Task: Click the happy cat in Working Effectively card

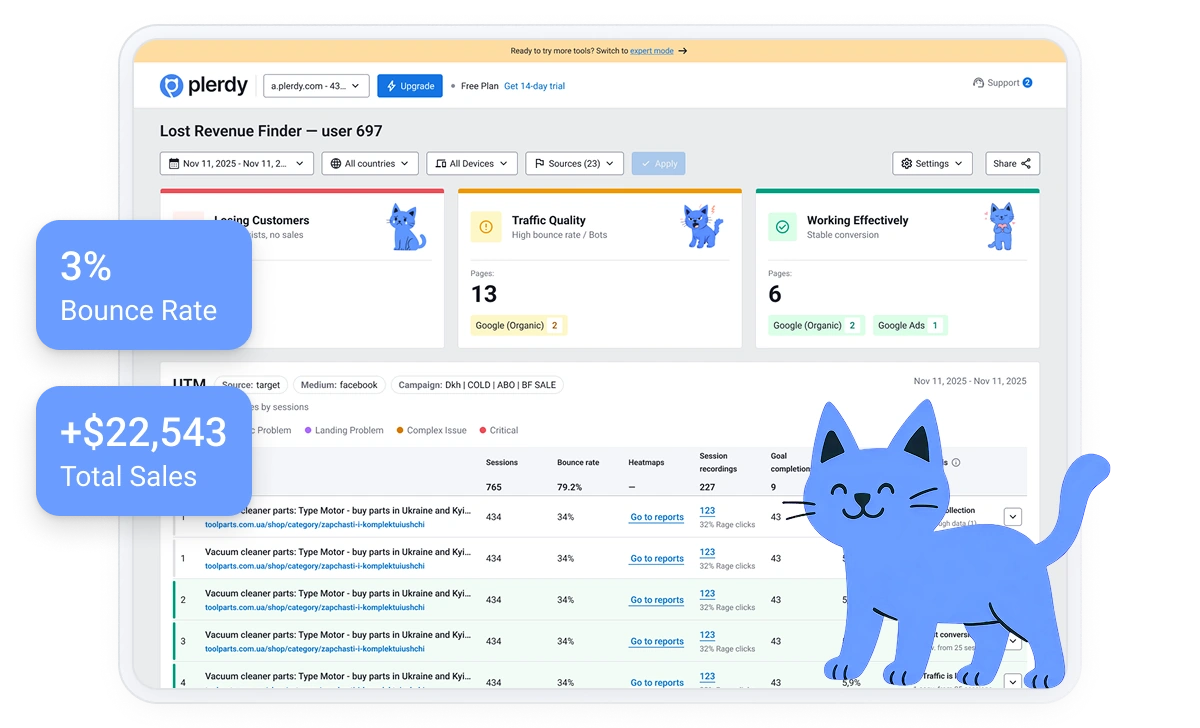Action: click(x=1000, y=226)
